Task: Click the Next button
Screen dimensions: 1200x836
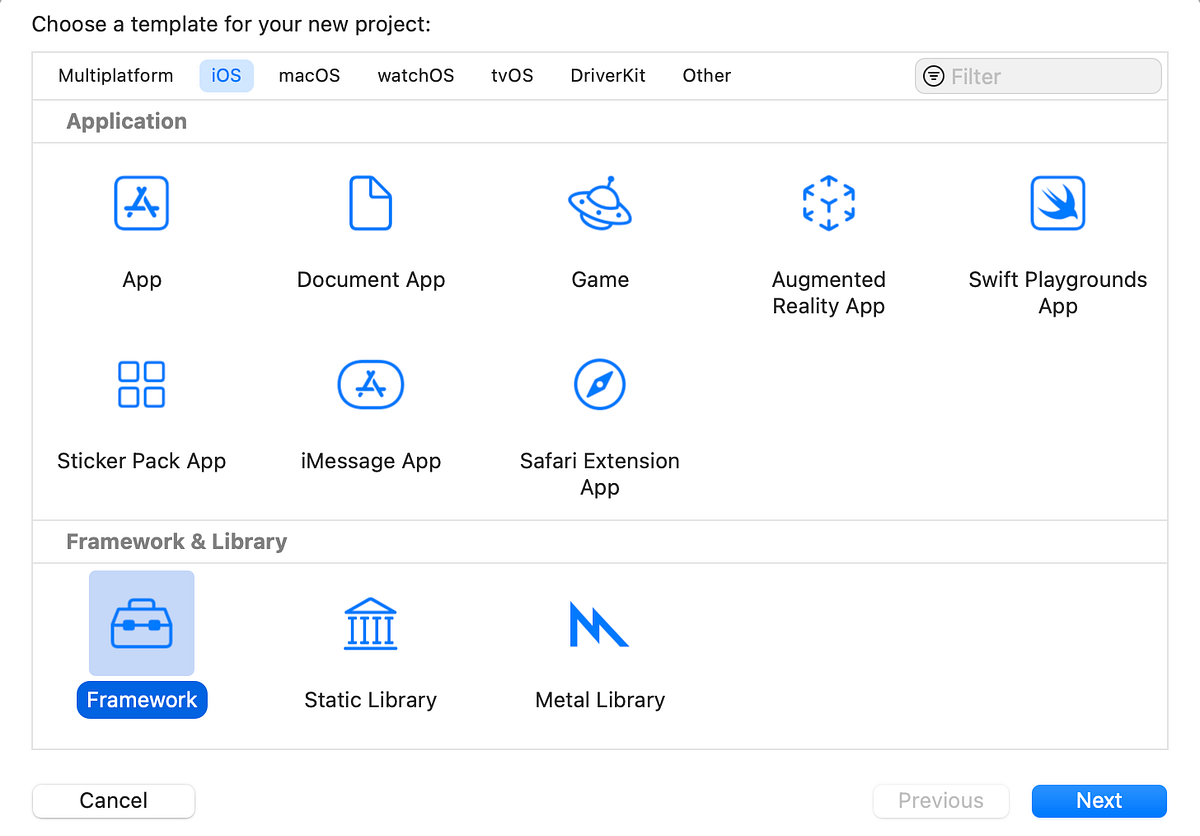Action: (x=1098, y=800)
